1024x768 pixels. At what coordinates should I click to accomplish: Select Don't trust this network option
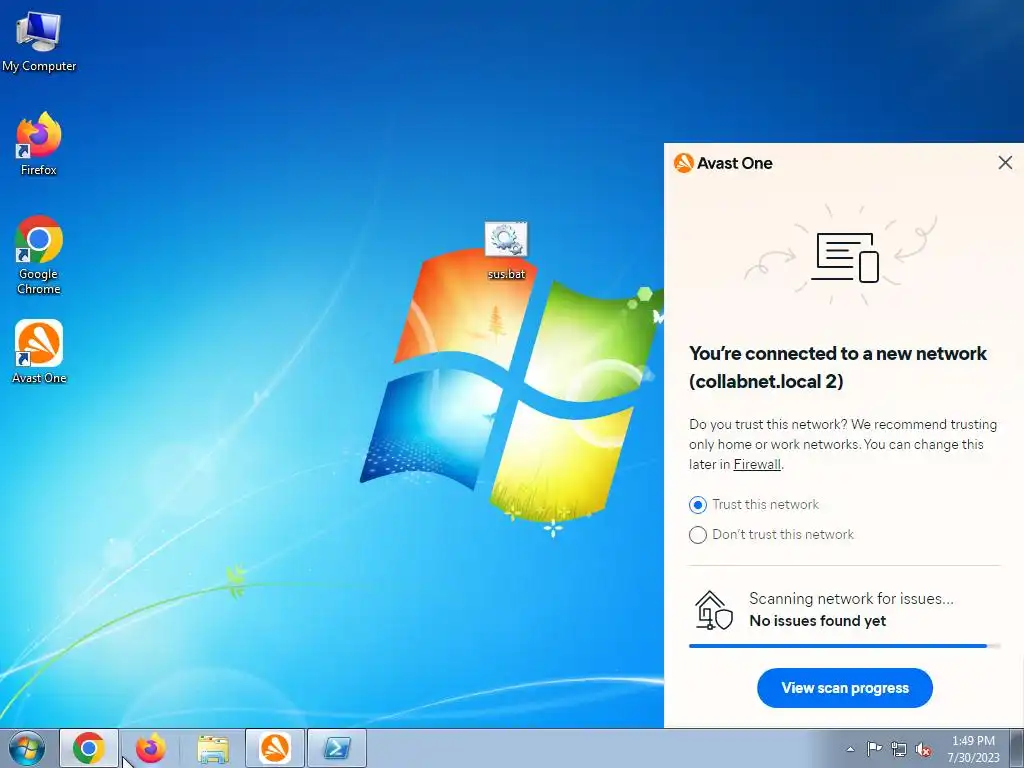(771, 535)
